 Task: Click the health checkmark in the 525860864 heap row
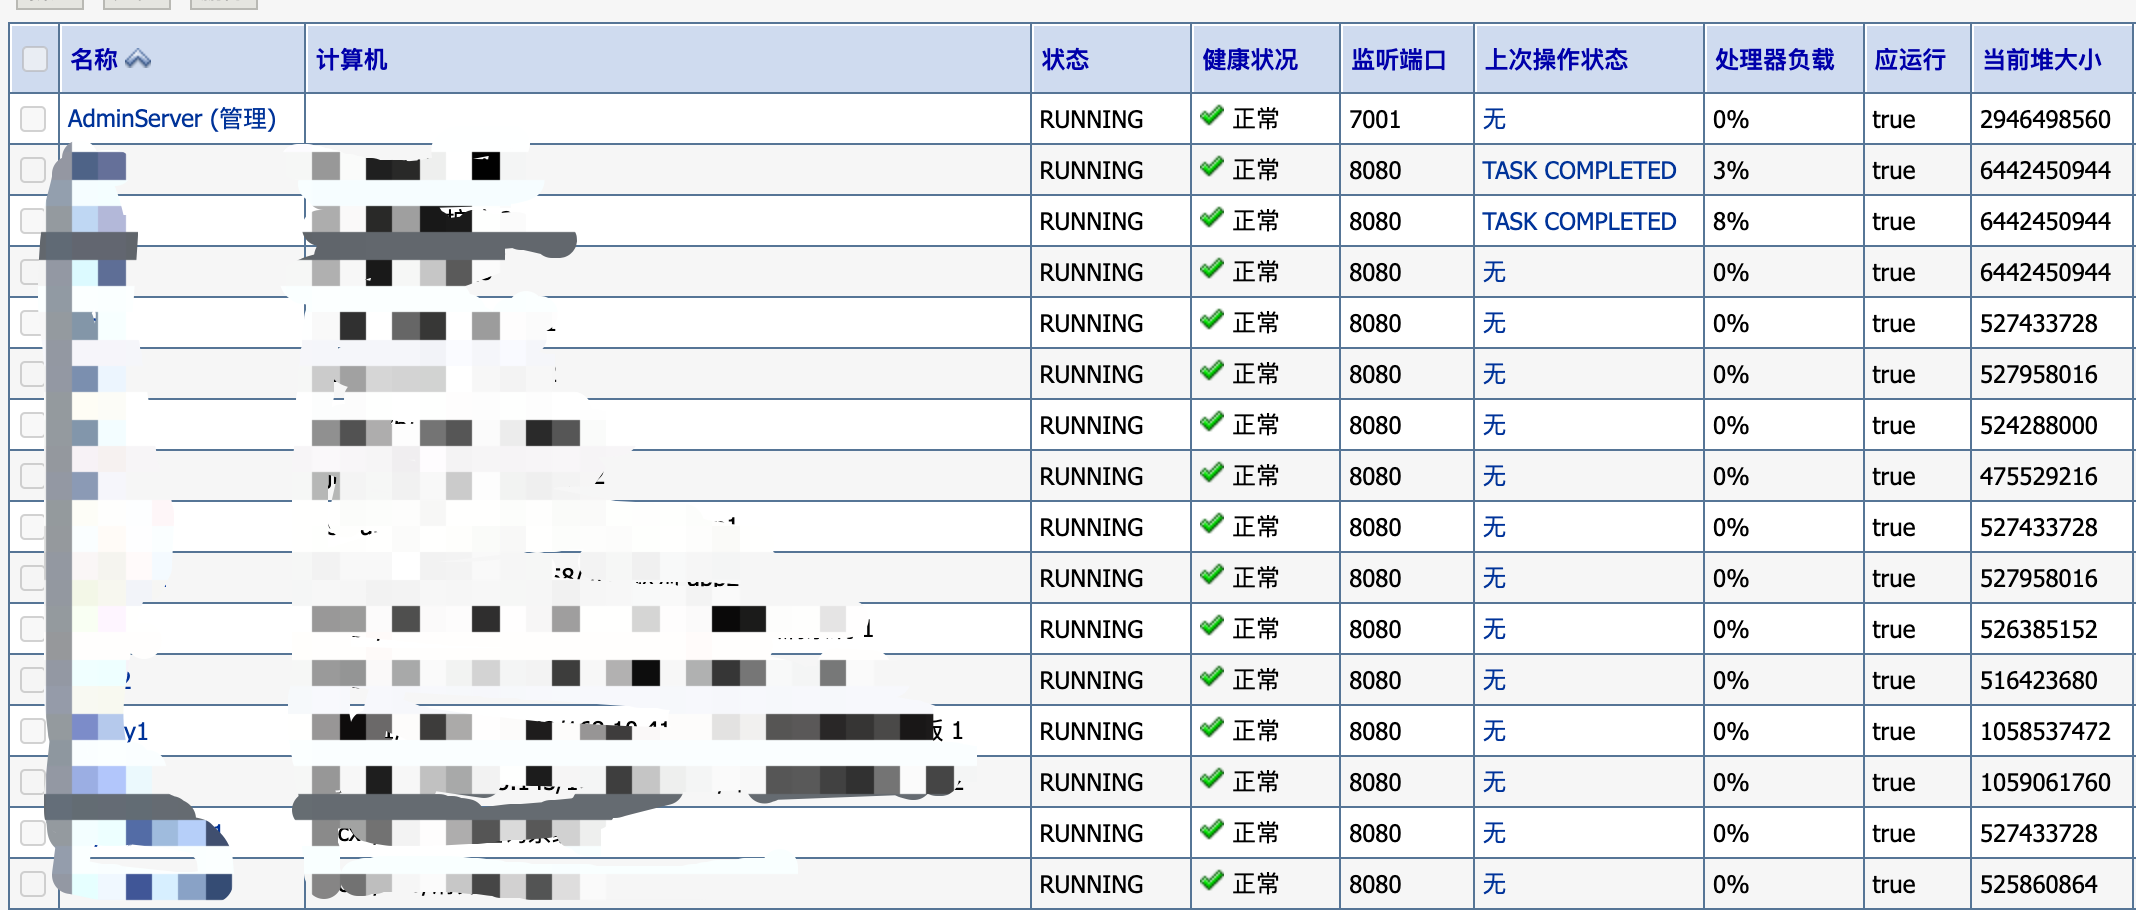point(1212,881)
